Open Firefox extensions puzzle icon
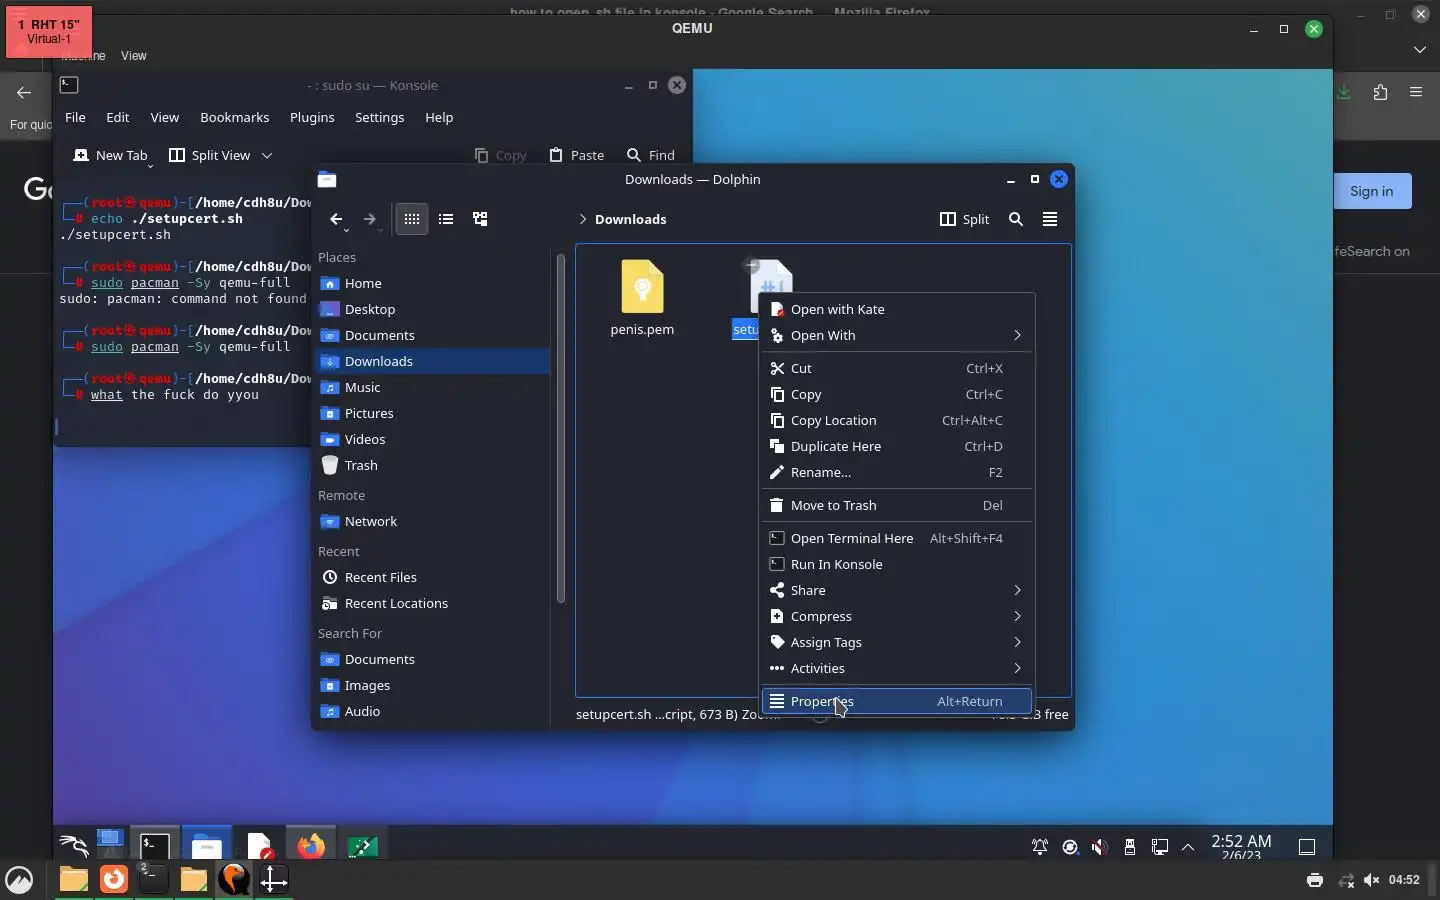Viewport: 1440px width, 900px height. coord(1381,92)
